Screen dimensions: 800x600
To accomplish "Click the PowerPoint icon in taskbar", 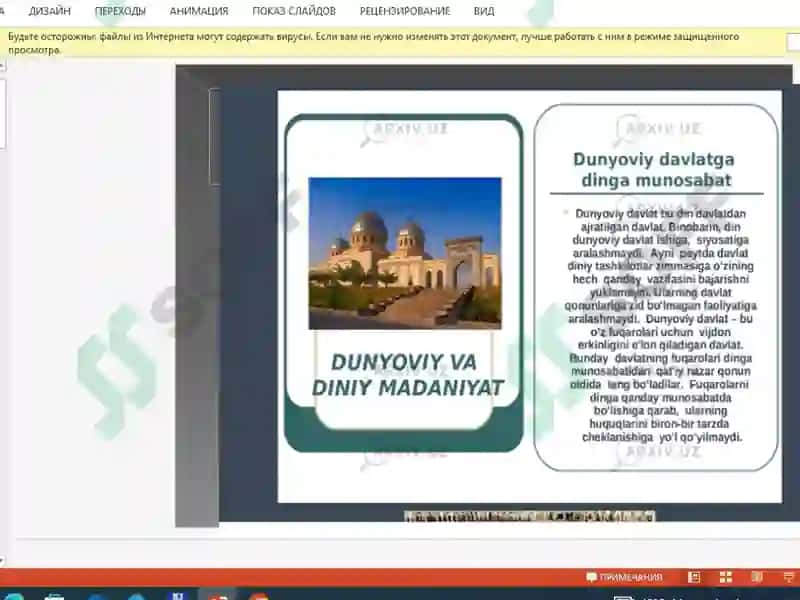I will pyautogui.click(x=218, y=595).
